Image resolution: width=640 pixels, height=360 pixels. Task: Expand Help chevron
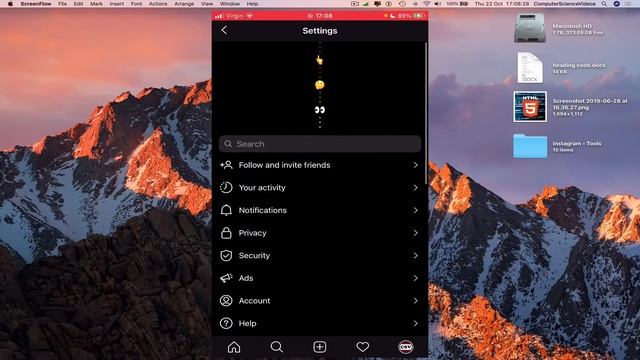[x=415, y=323]
